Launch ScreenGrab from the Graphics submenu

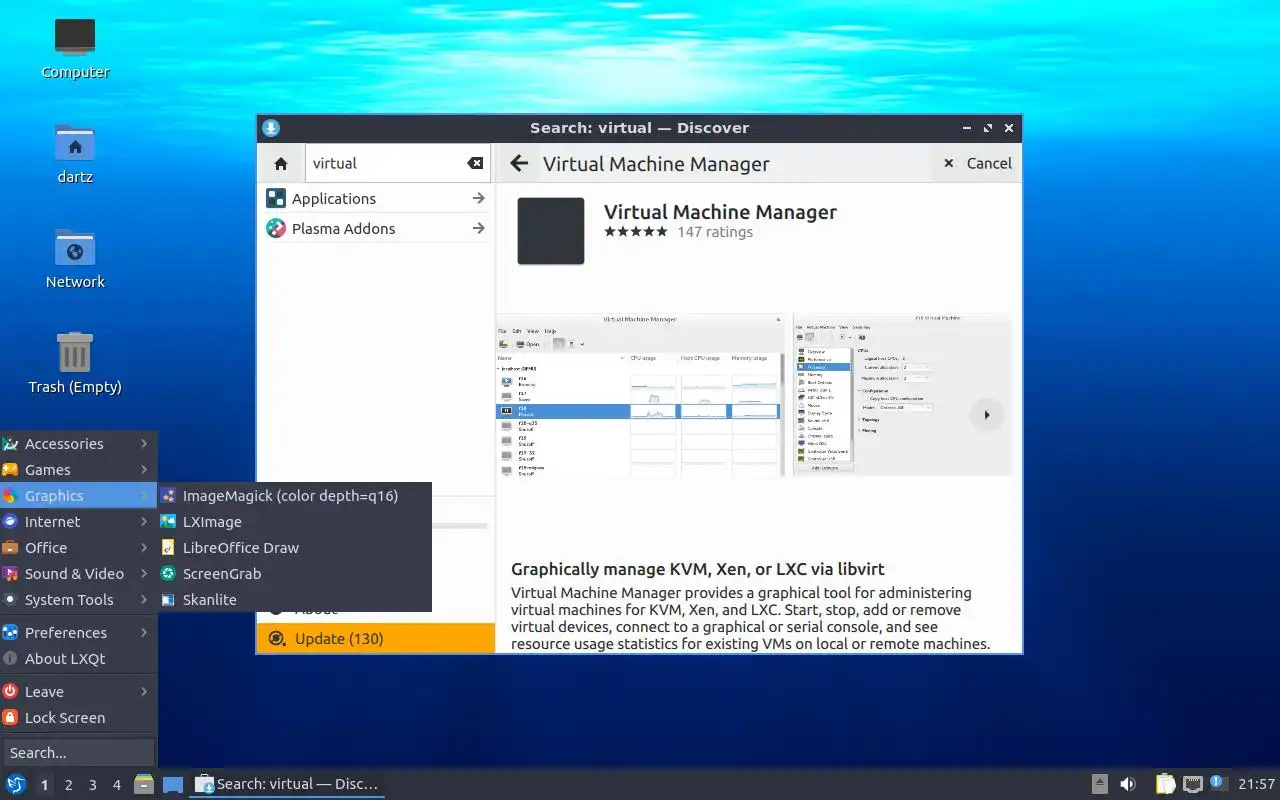pos(295,574)
